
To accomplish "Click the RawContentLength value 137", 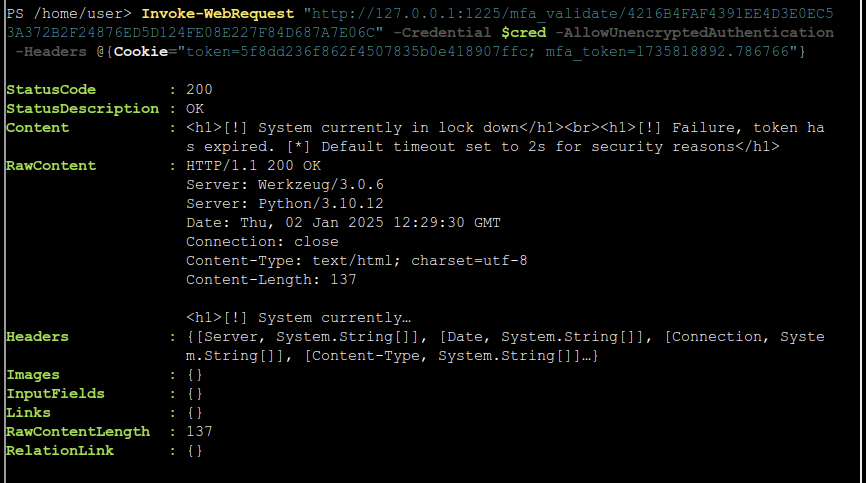I will [x=199, y=432].
